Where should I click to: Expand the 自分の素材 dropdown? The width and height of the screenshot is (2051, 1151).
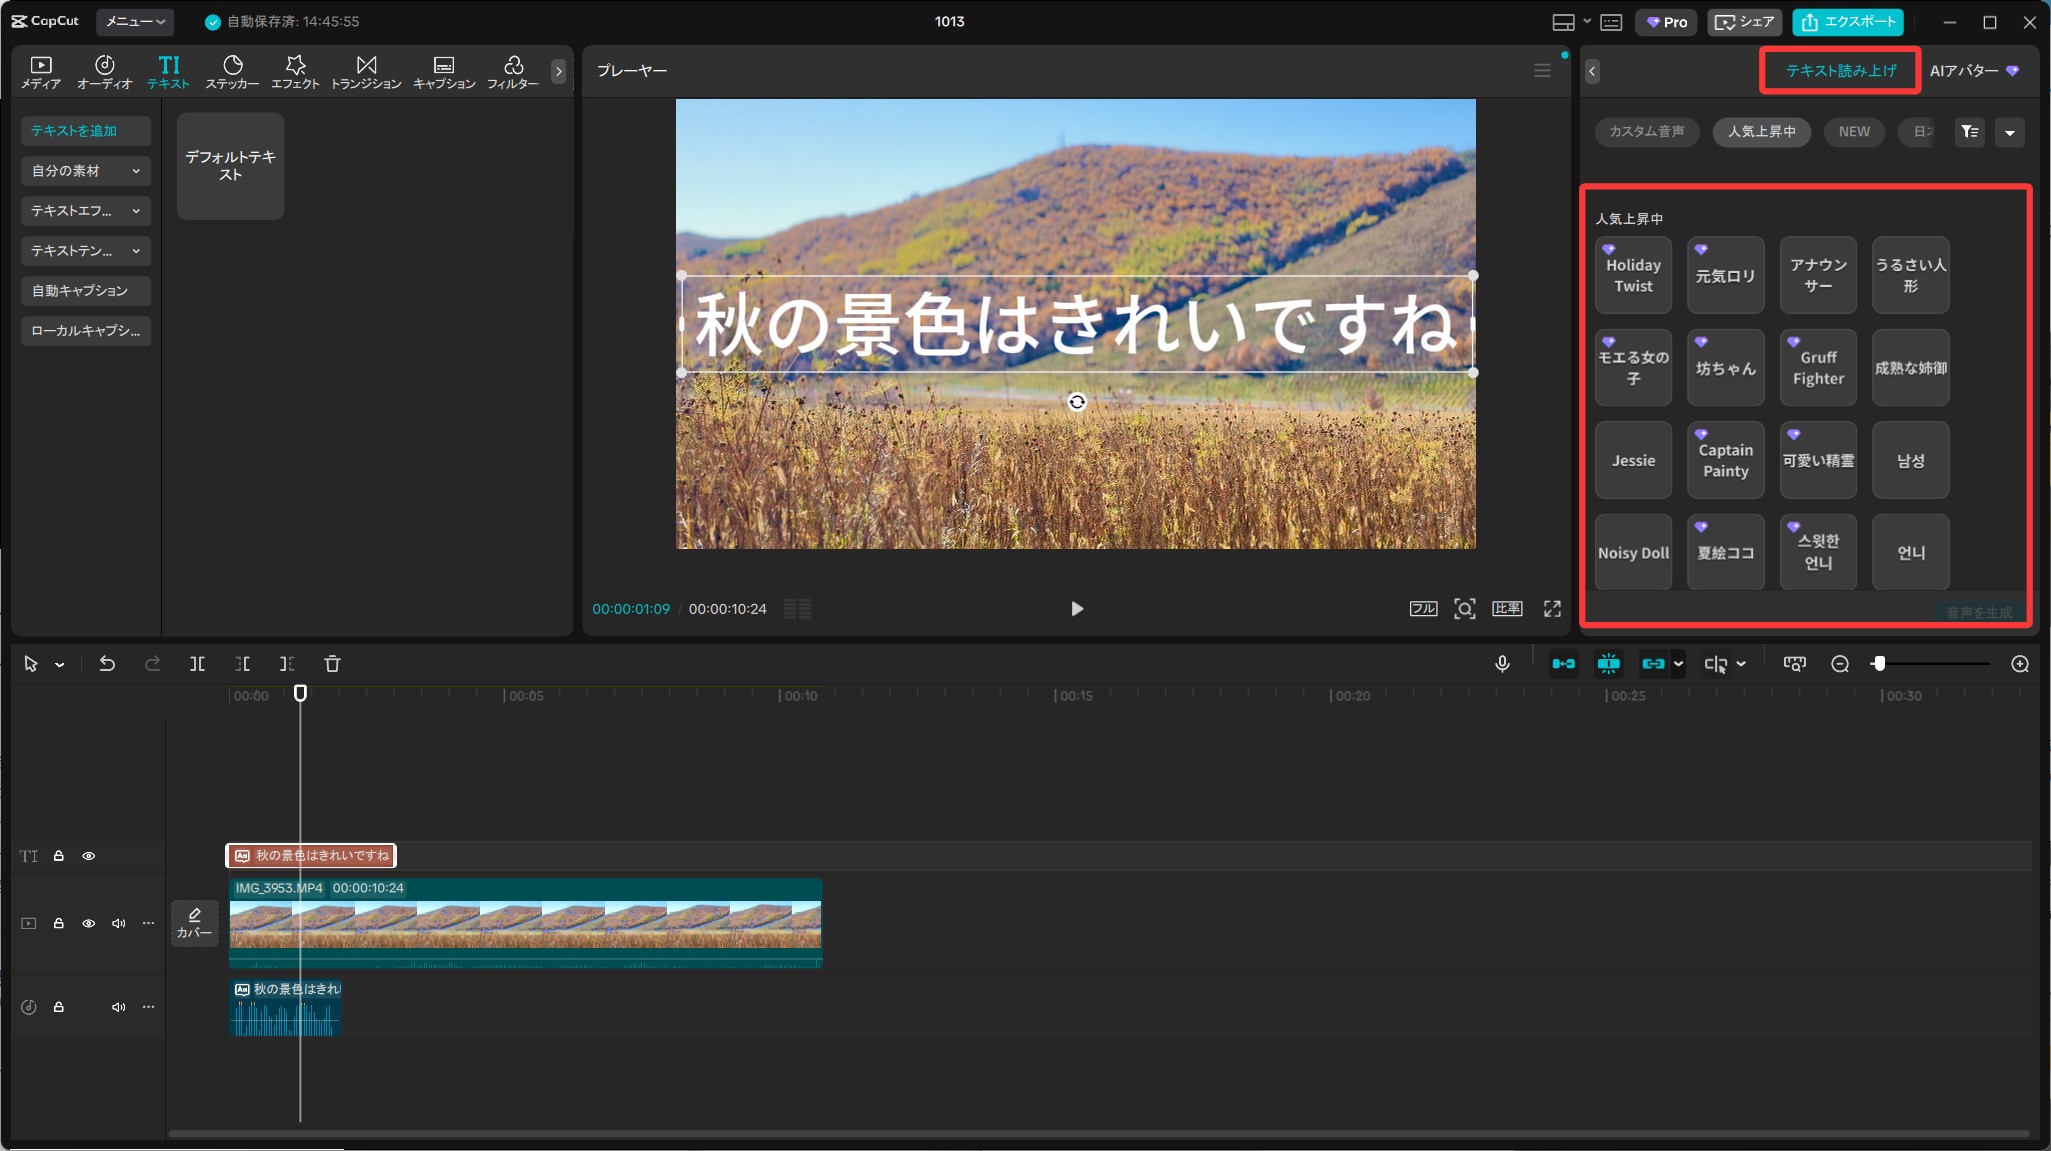(x=86, y=171)
